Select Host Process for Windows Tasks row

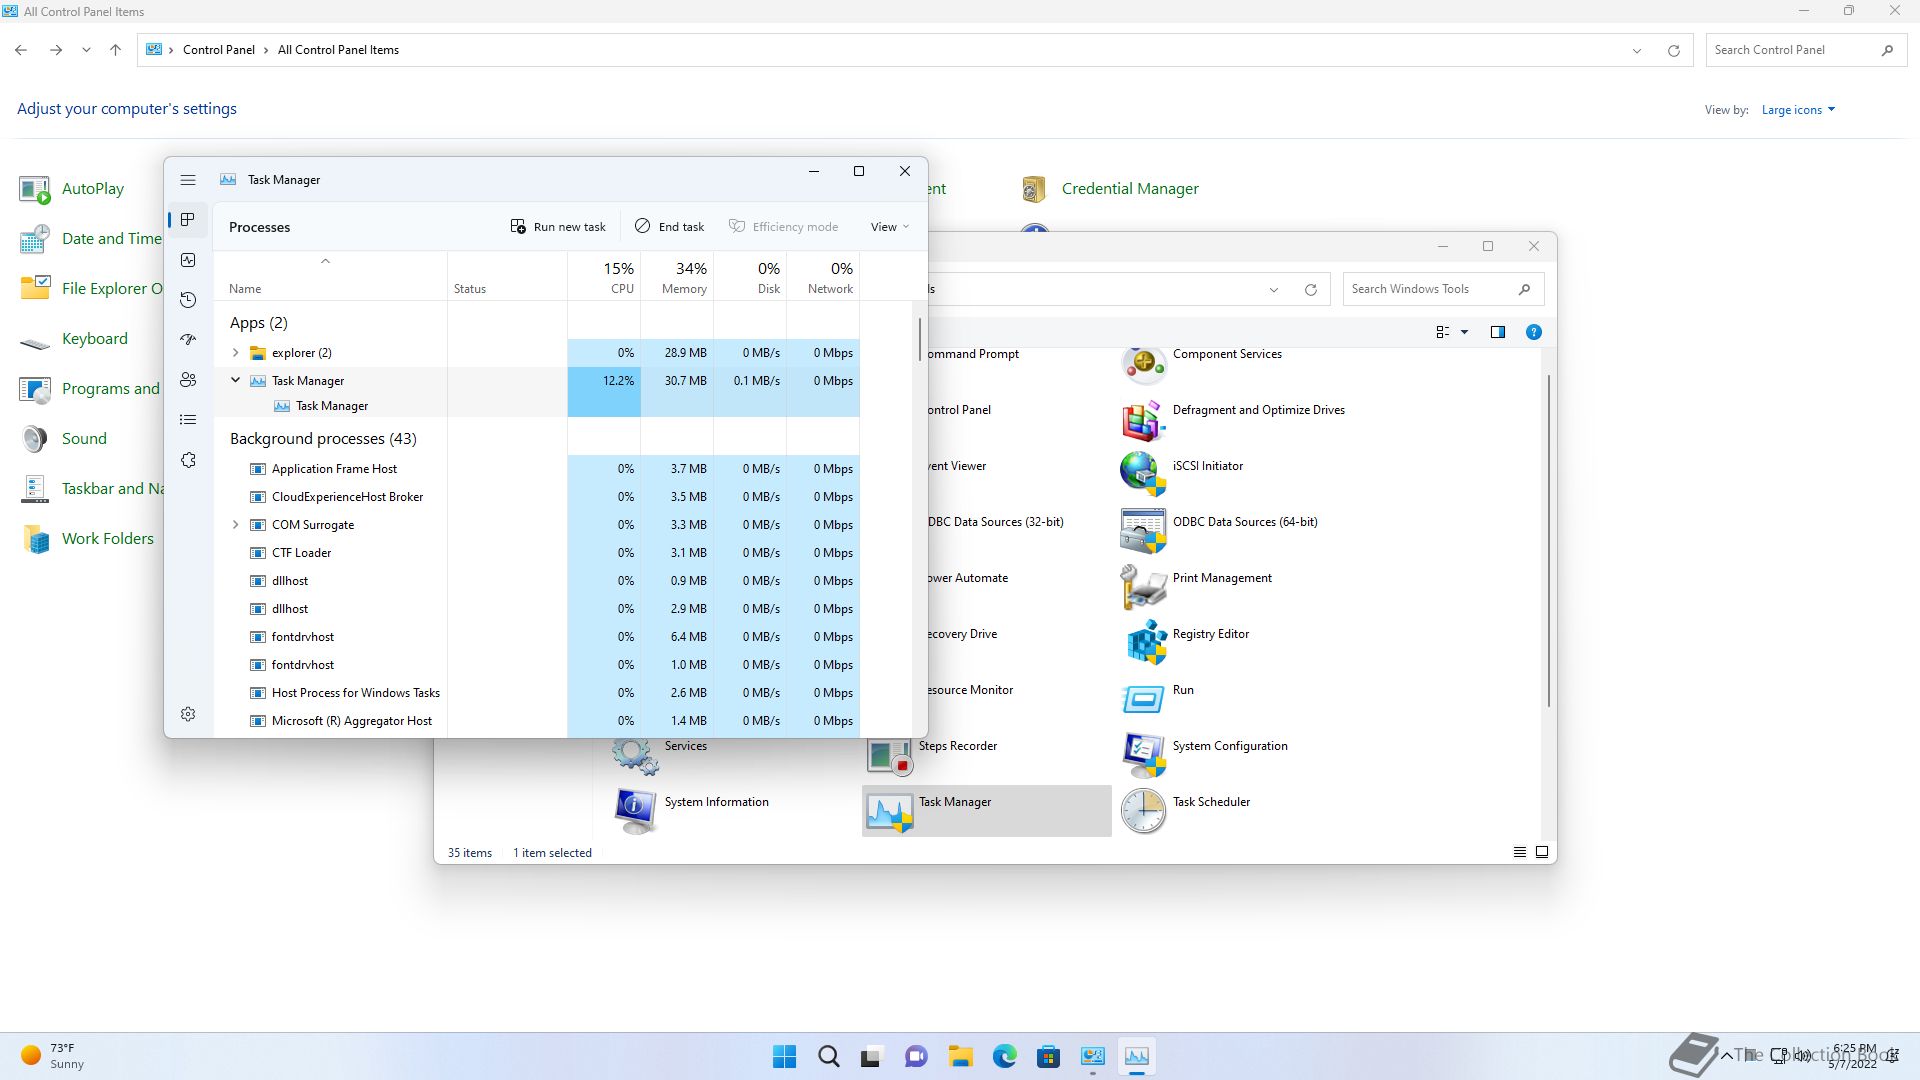(x=537, y=693)
